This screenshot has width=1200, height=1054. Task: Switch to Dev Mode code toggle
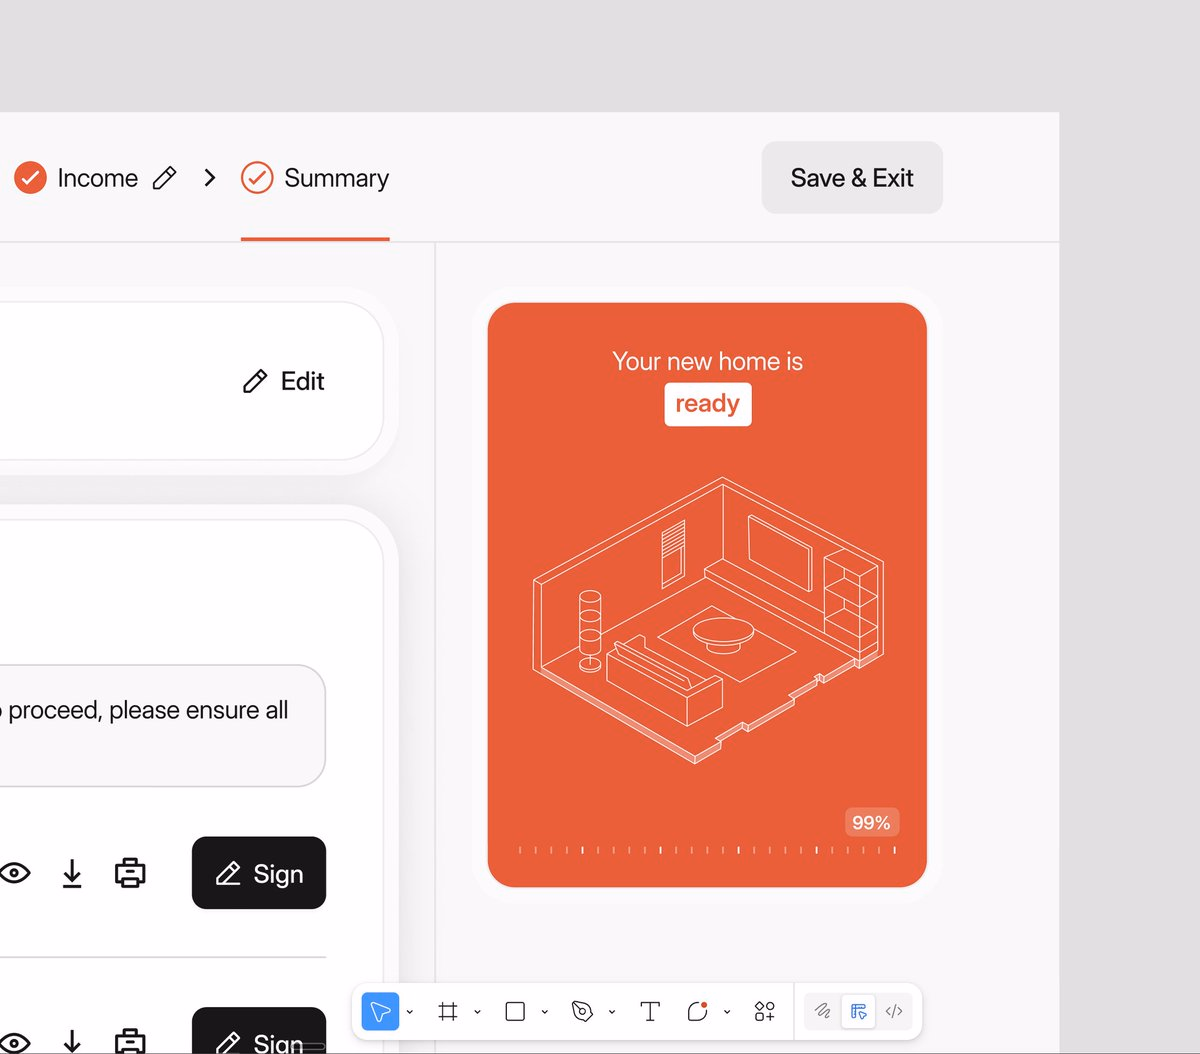pyautogui.click(x=894, y=1012)
